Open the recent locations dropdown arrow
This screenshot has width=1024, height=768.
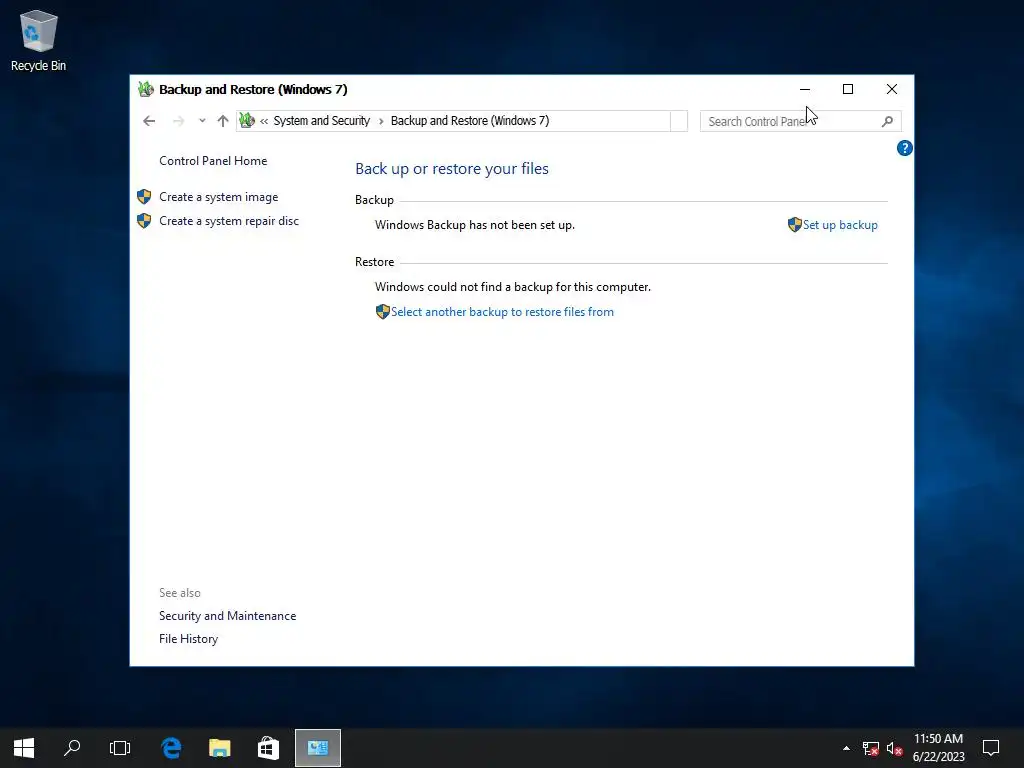pos(202,121)
